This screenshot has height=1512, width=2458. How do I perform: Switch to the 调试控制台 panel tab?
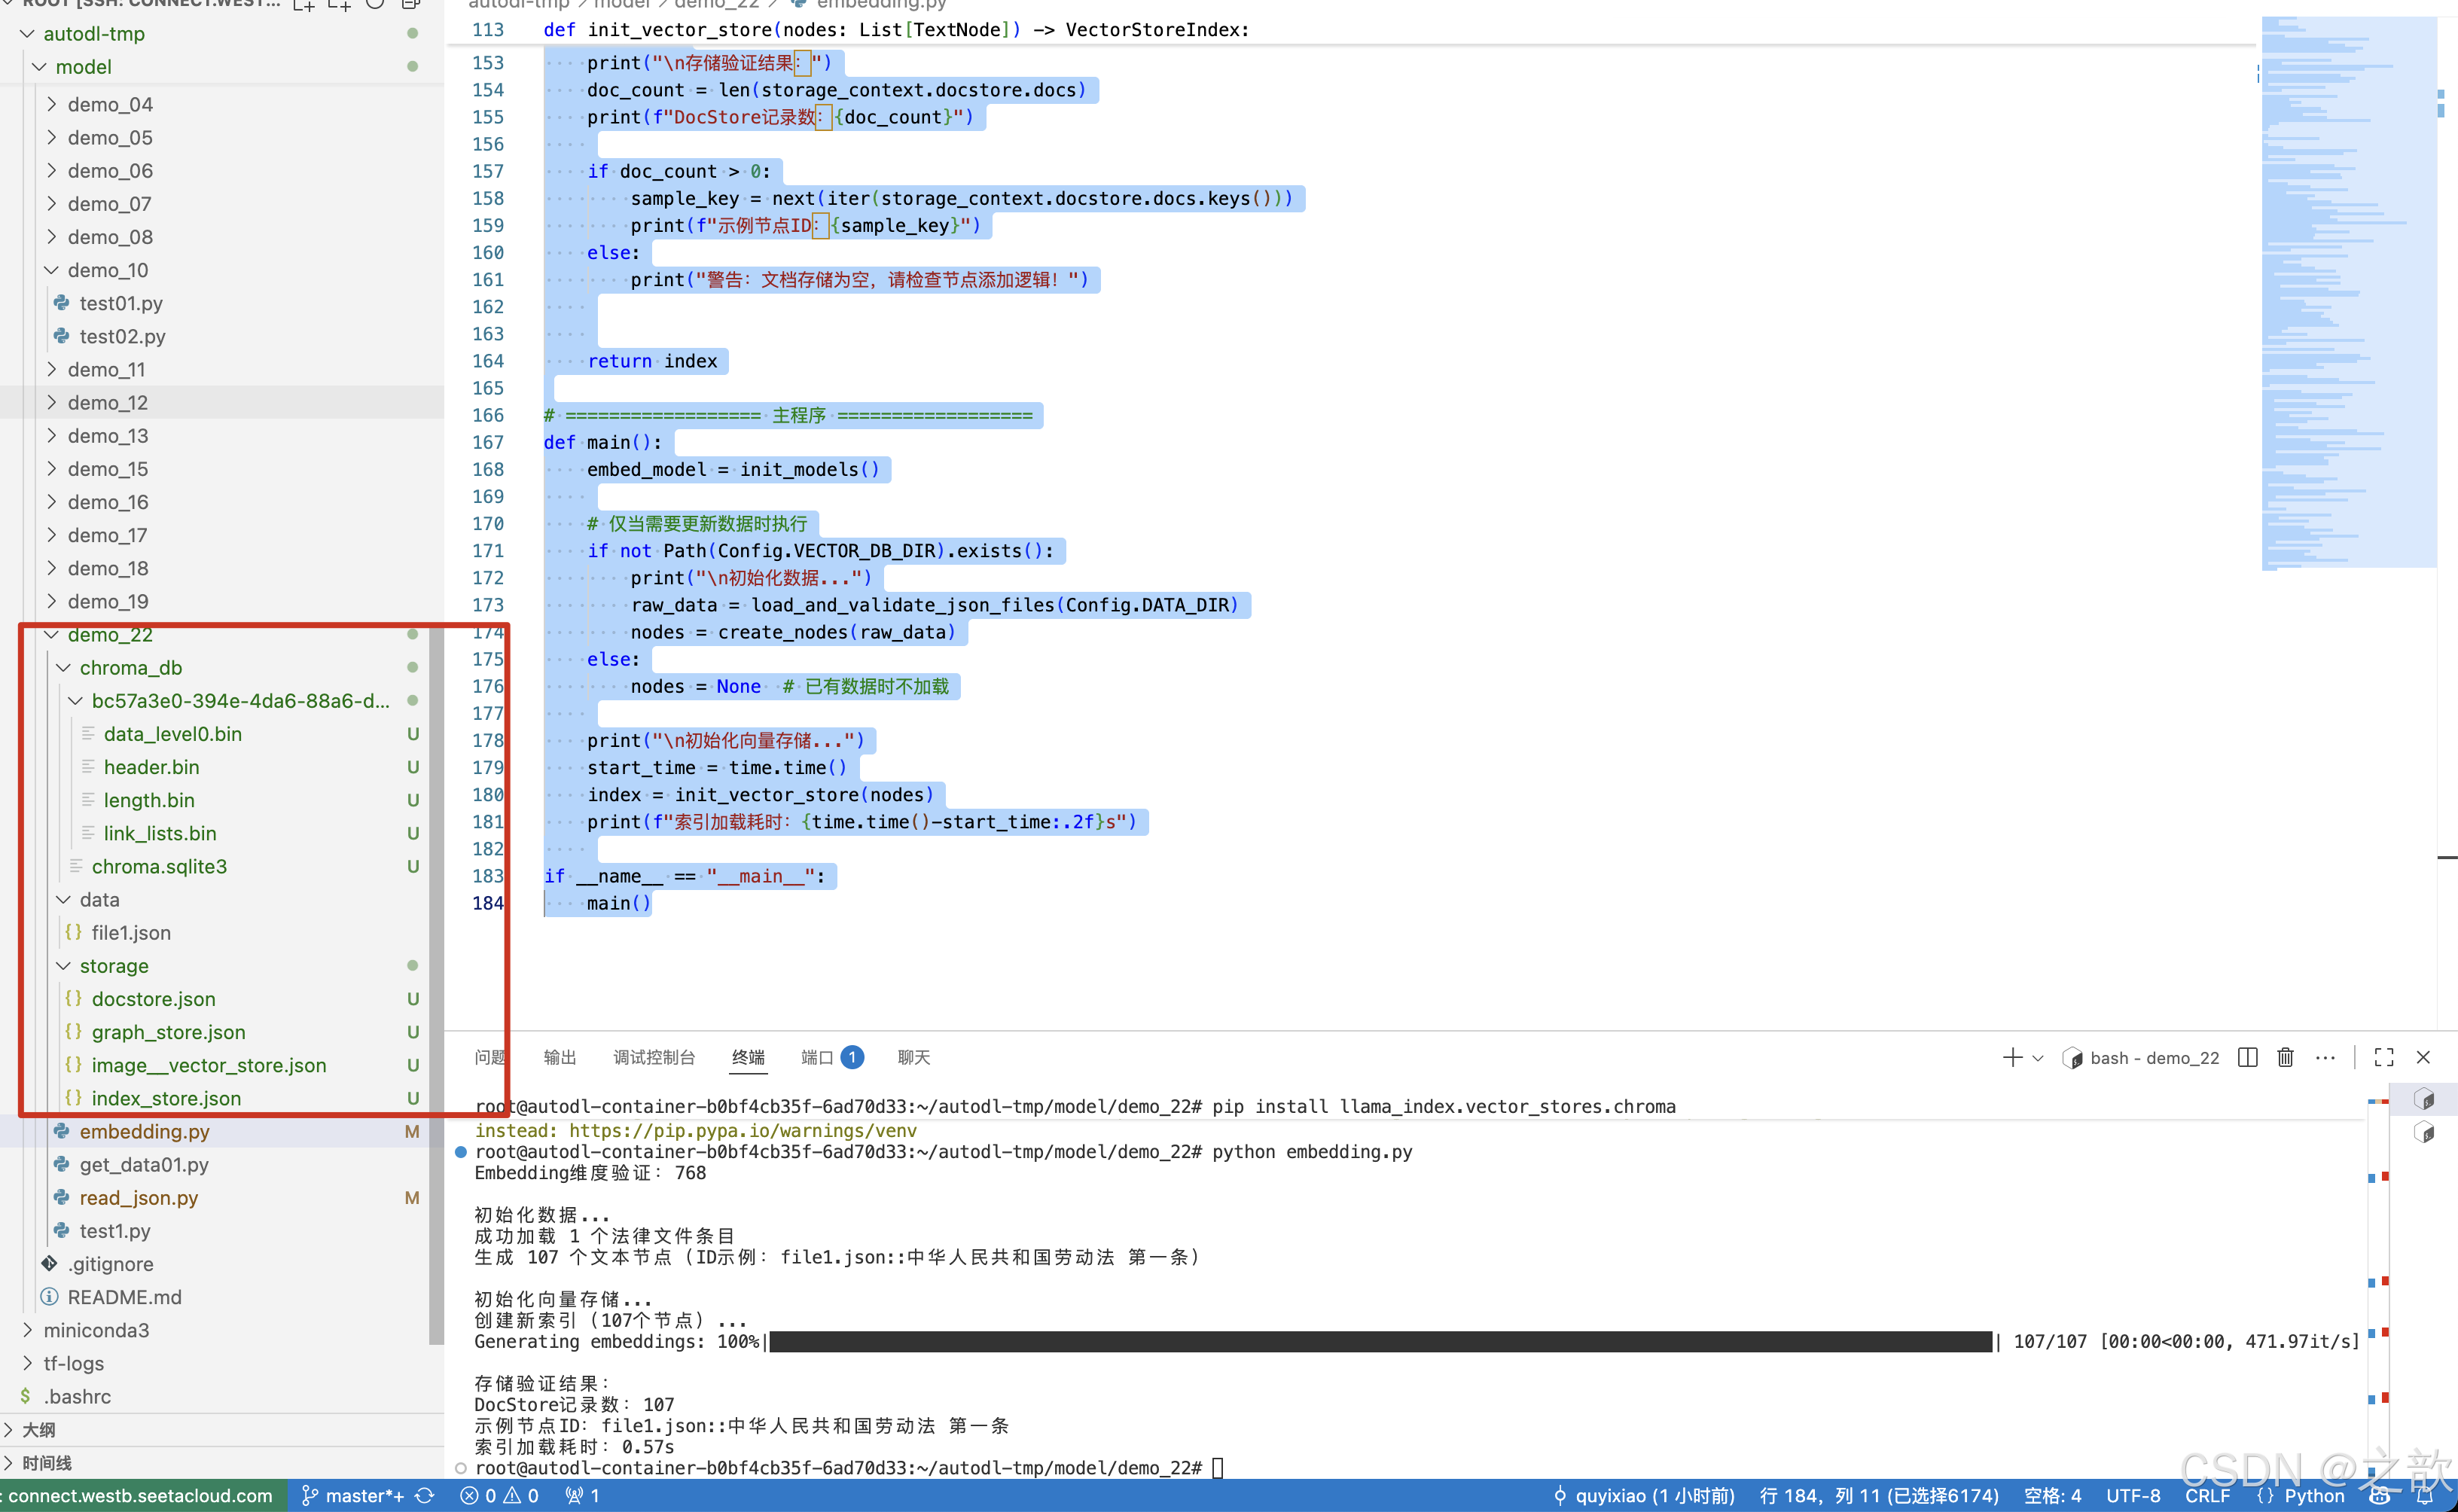(x=654, y=1057)
